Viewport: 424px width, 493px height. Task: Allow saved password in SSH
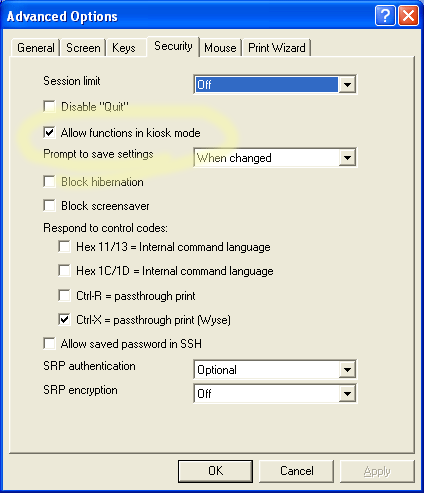(x=49, y=344)
